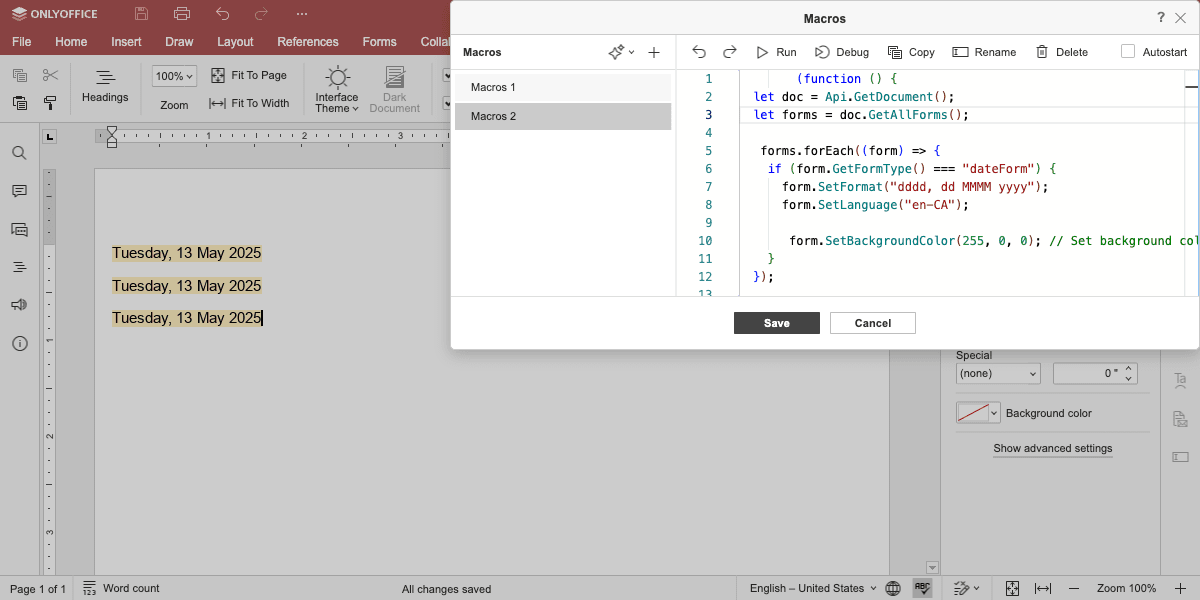The width and height of the screenshot is (1200, 600).
Task: Run the selected macro
Action: [x=776, y=52]
